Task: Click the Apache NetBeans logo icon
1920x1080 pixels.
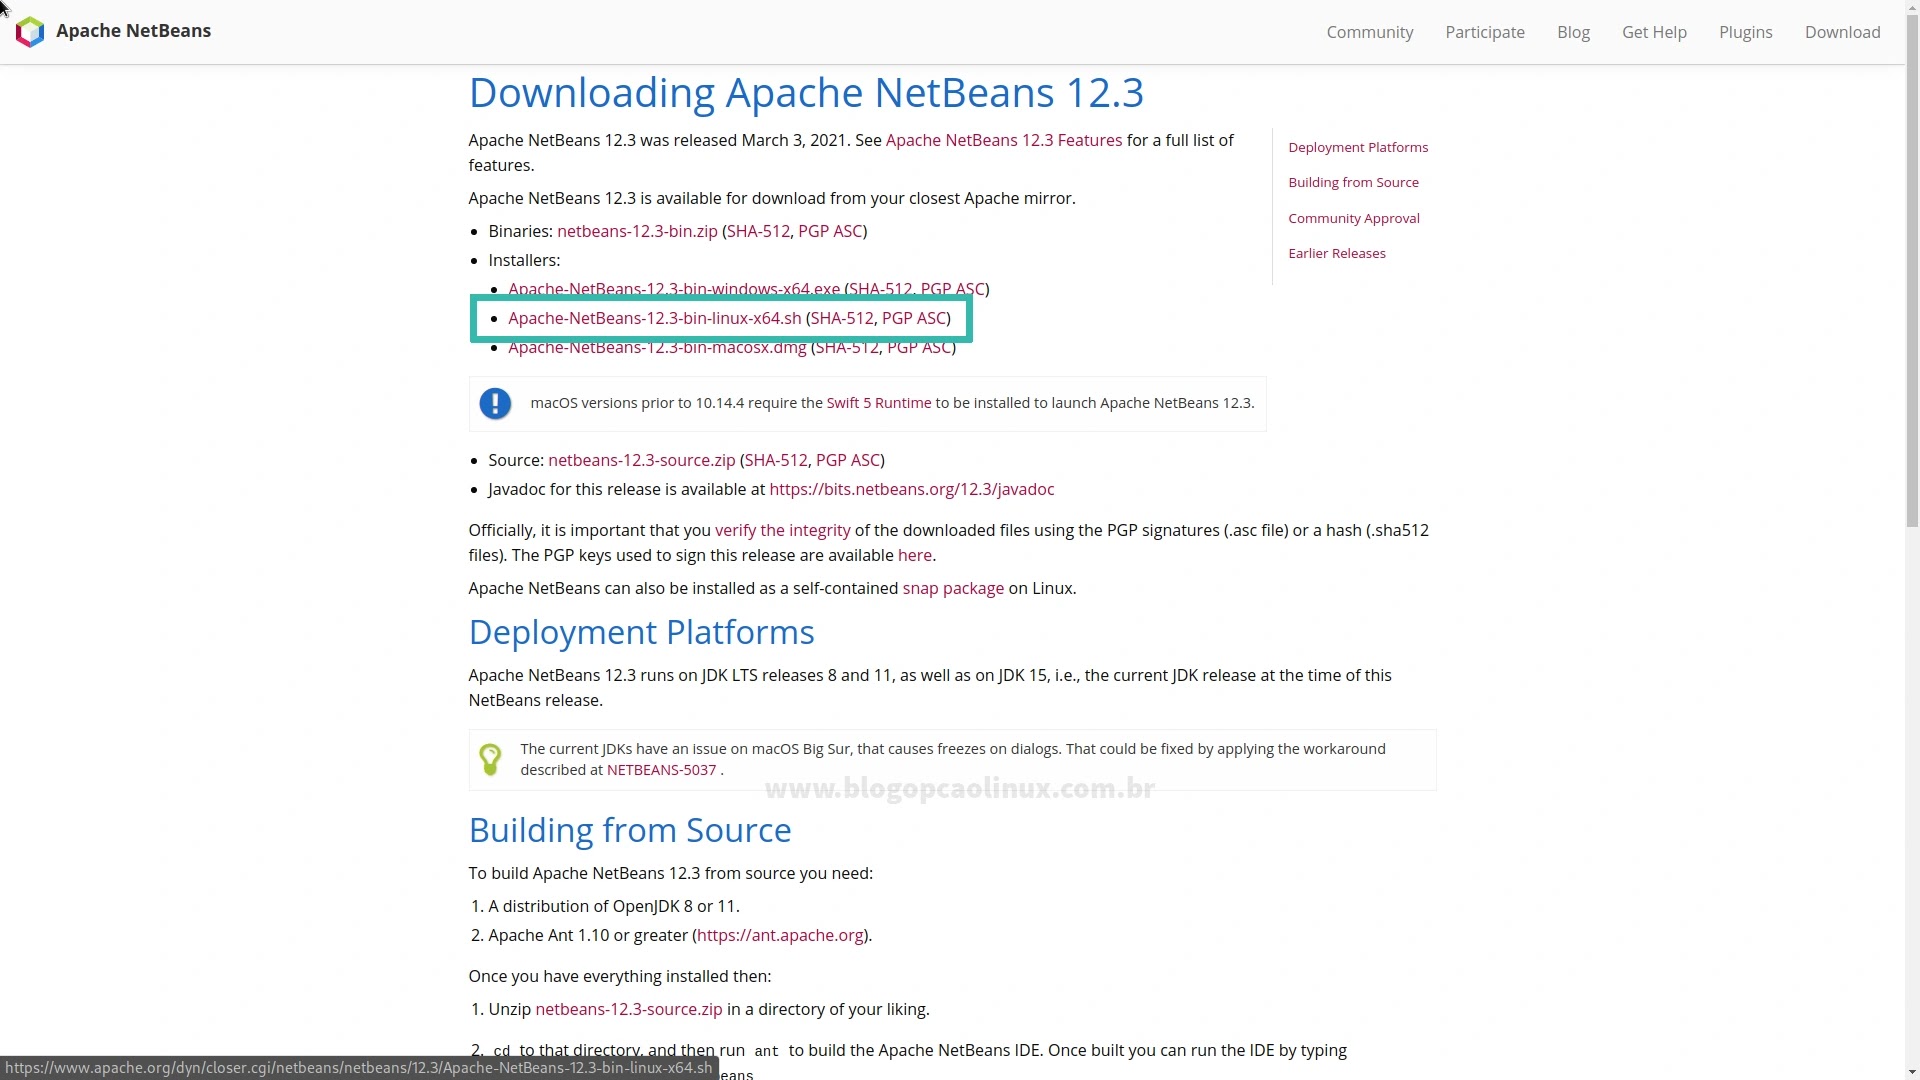Action: coord(30,32)
